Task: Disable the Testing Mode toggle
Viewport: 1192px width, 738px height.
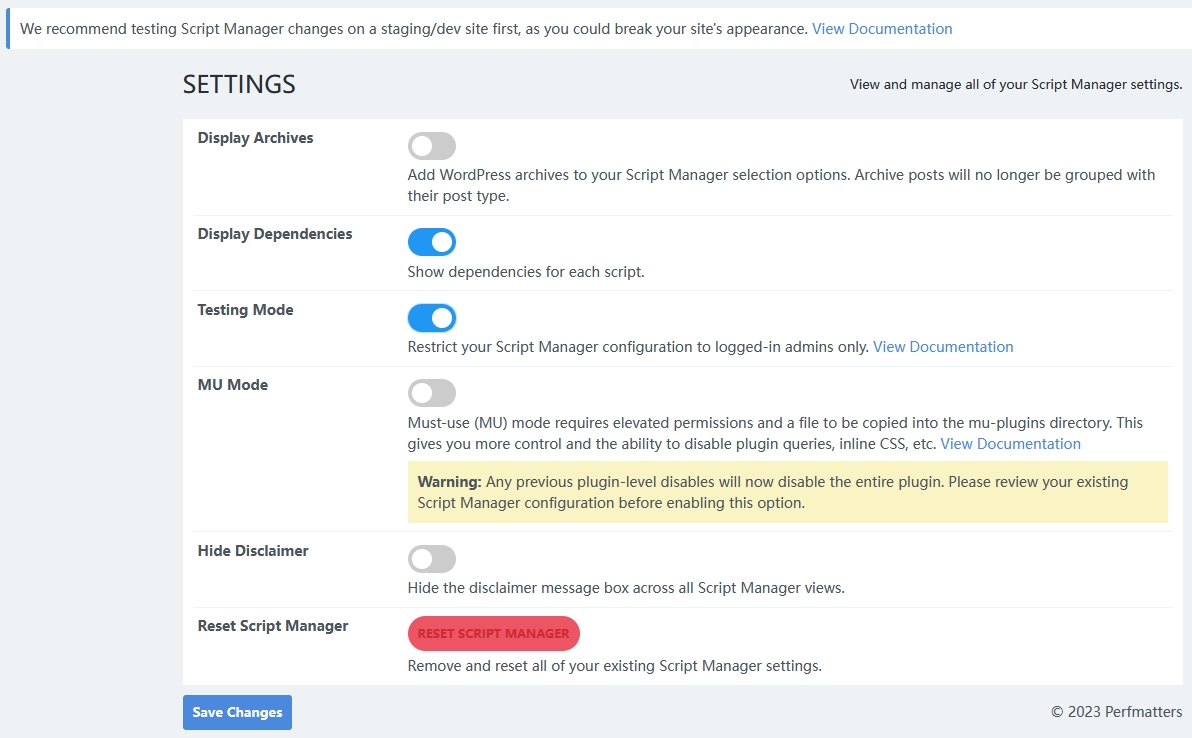Action: click(431, 318)
